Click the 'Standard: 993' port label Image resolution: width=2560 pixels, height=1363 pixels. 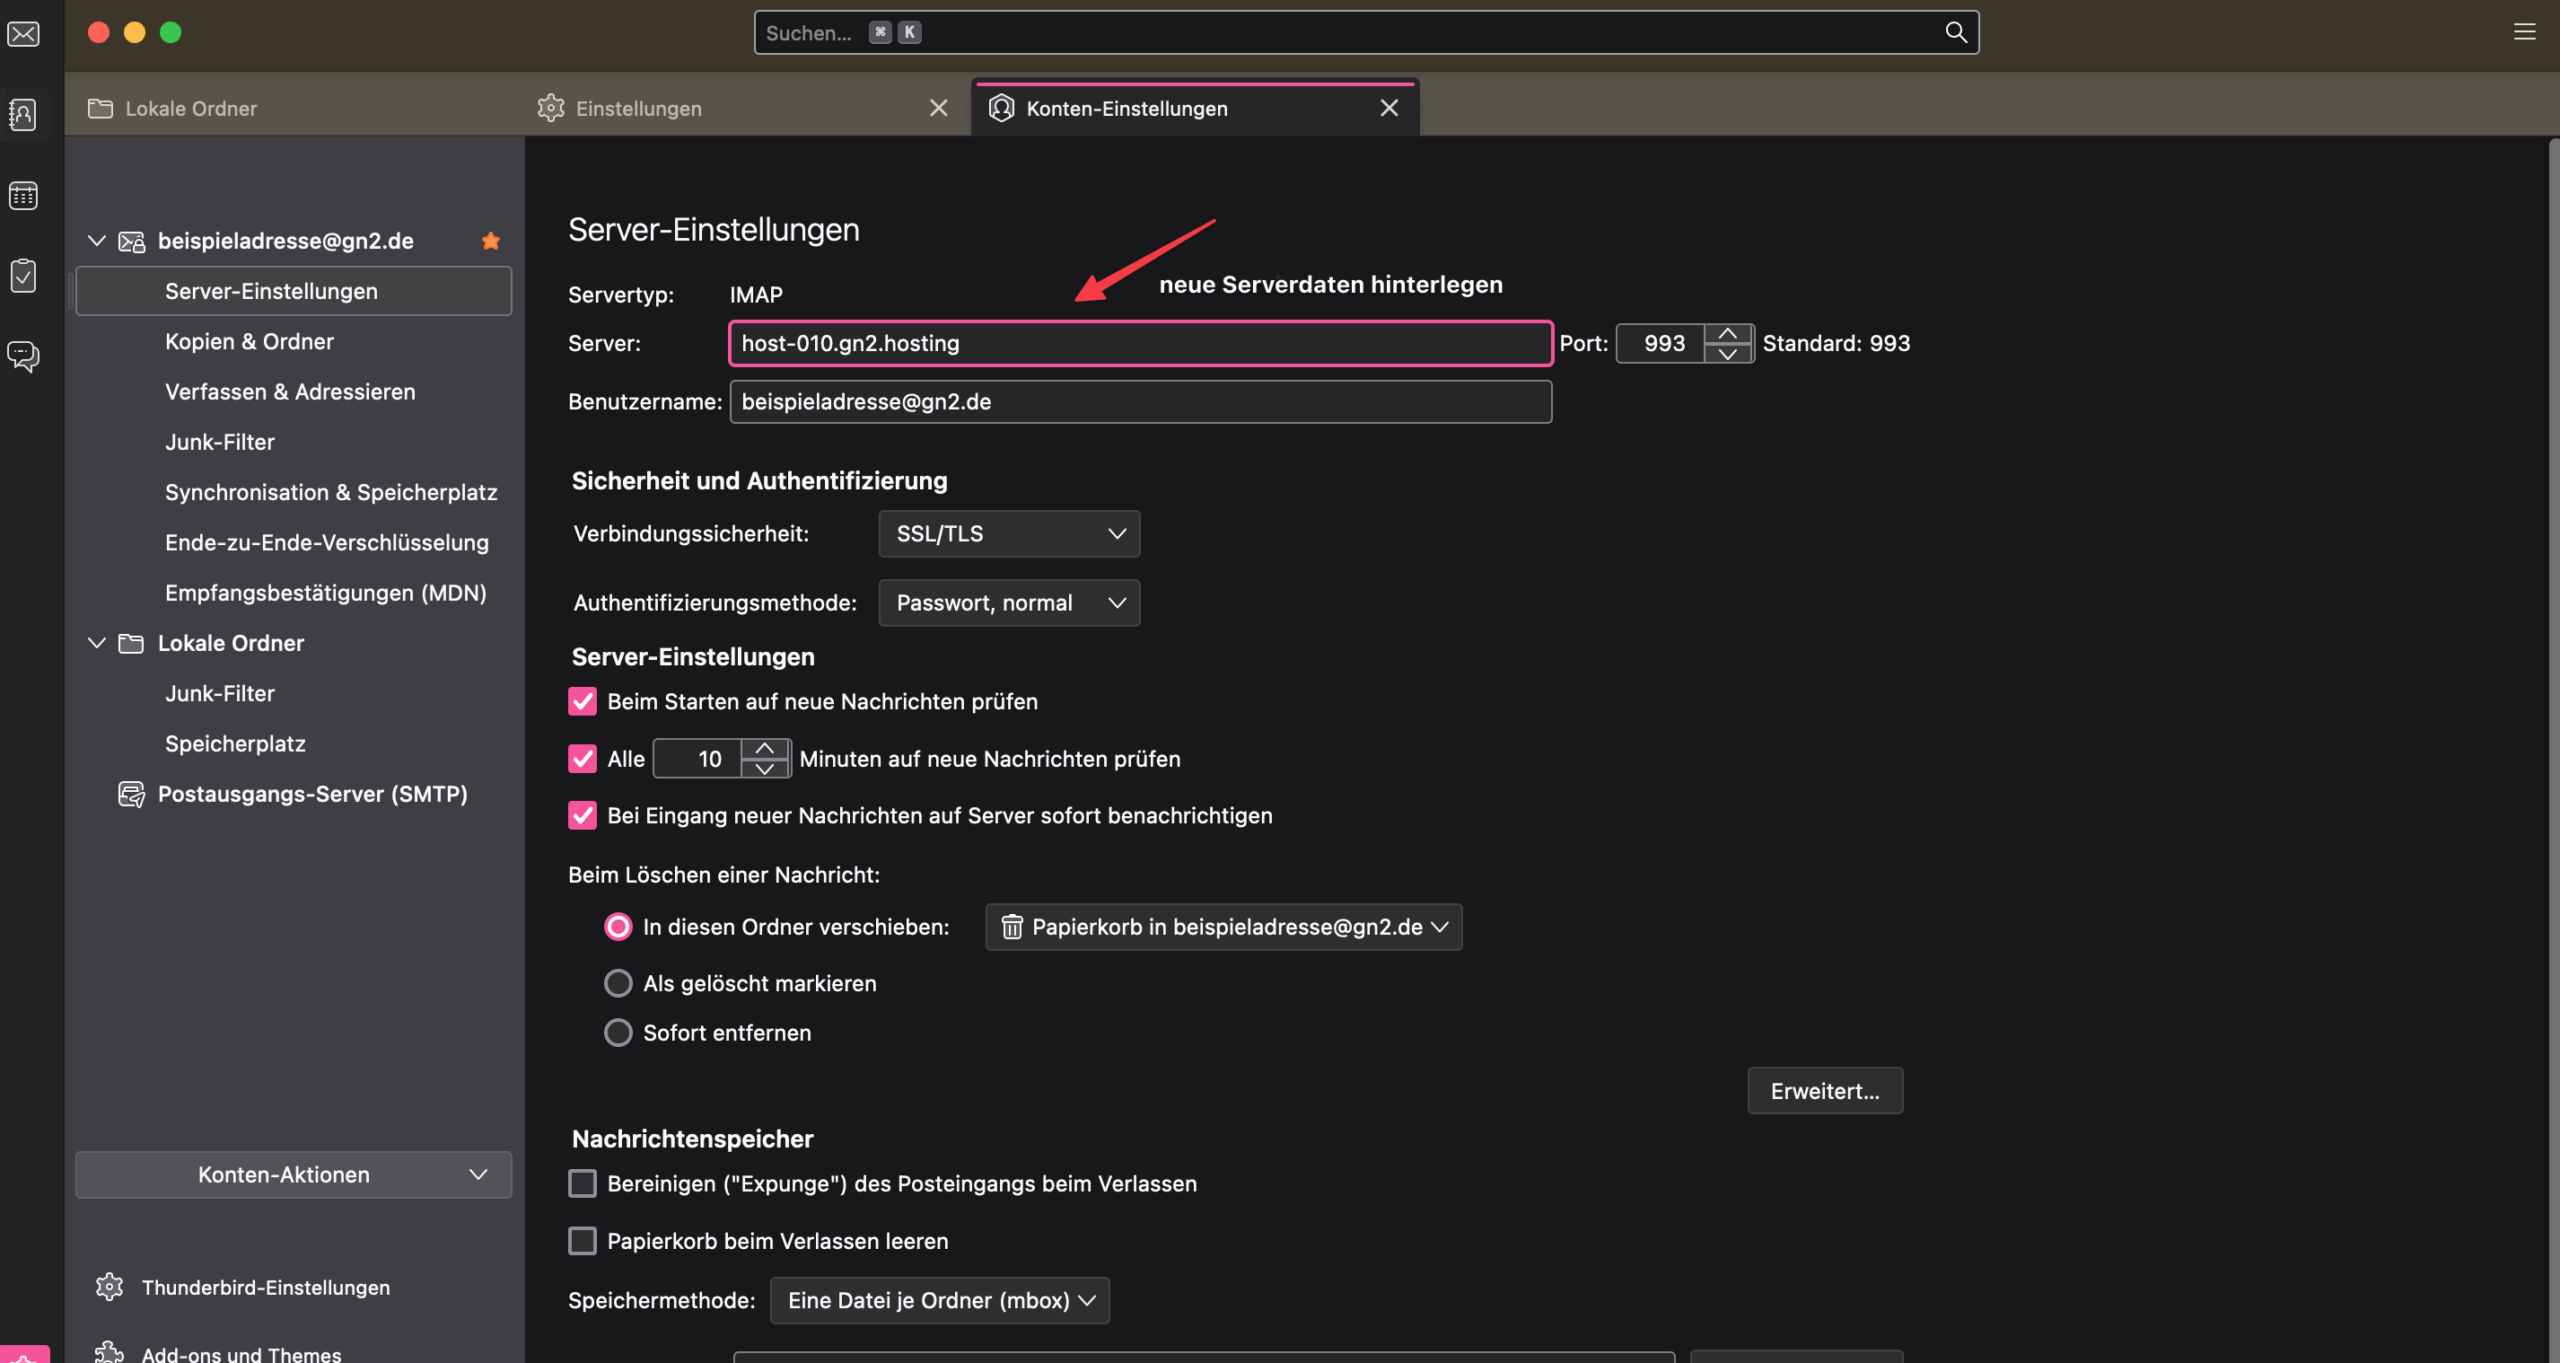[x=1836, y=343]
